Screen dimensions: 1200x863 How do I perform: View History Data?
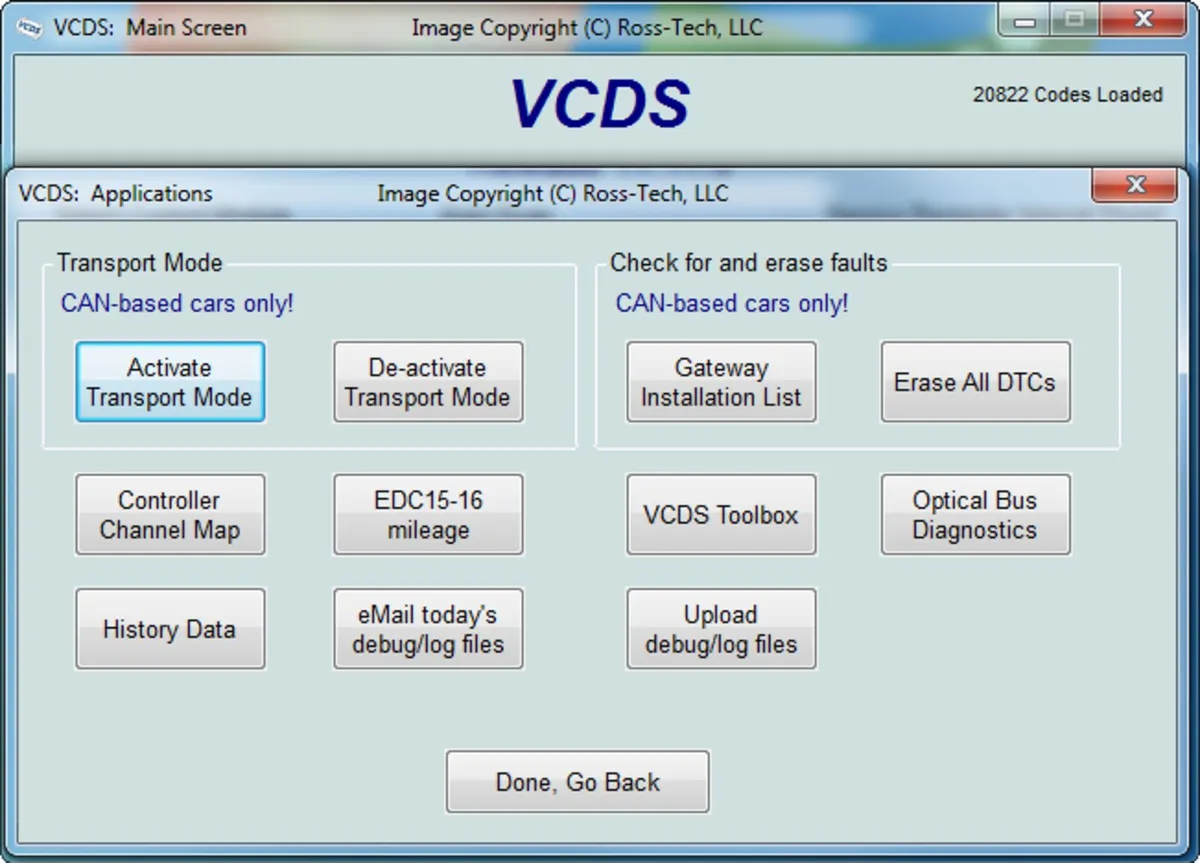169,629
